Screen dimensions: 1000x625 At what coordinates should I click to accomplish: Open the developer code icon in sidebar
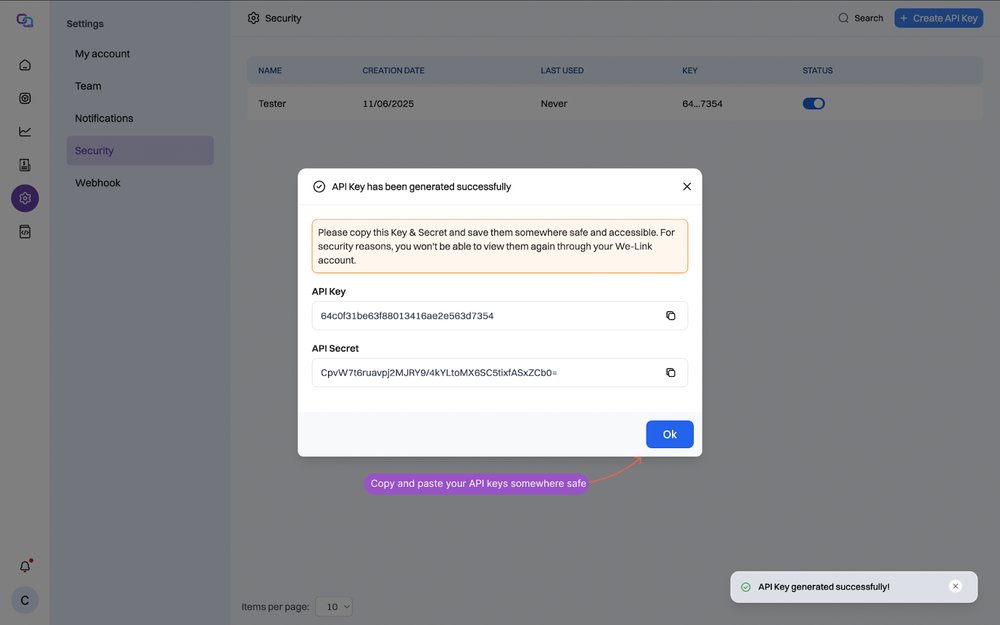point(25,232)
